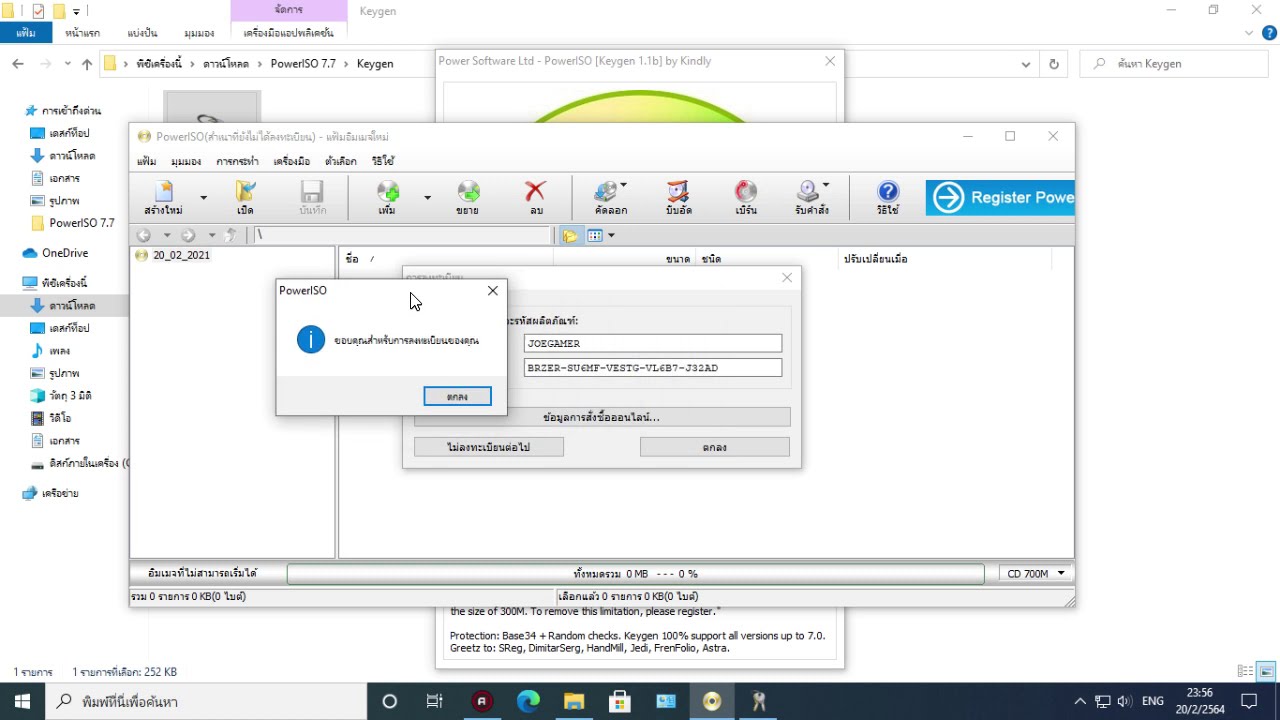This screenshot has height=720, width=1280.
Task: Click the up-folder icon in PowerISO
Action: point(232,236)
